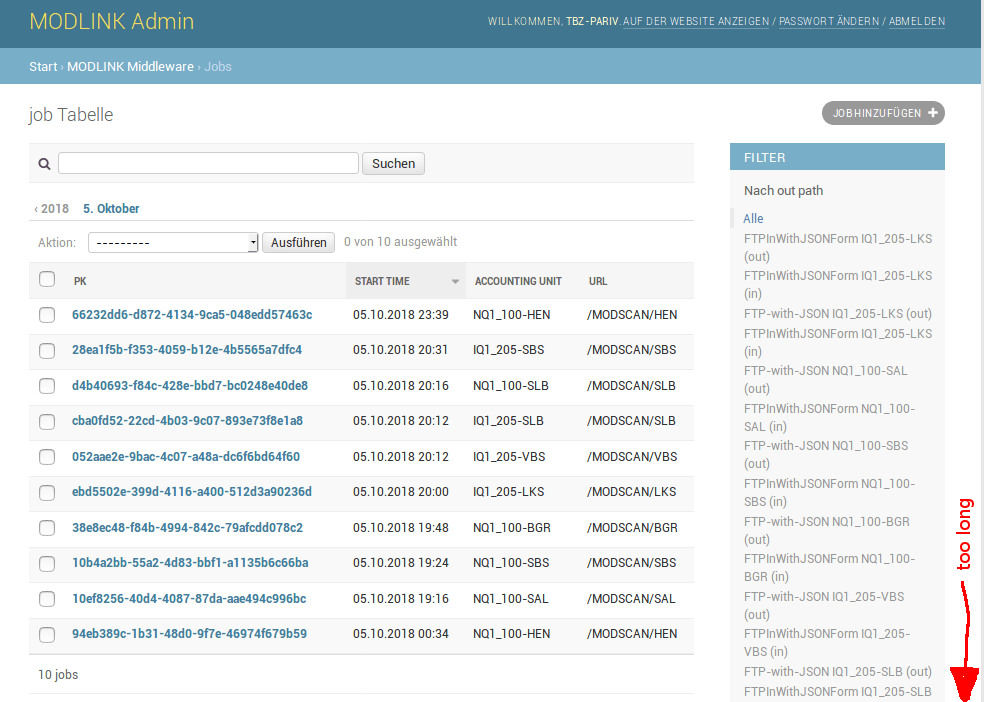Select the Alle filter option
This screenshot has height=702, width=984.
[x=752, y=218]
